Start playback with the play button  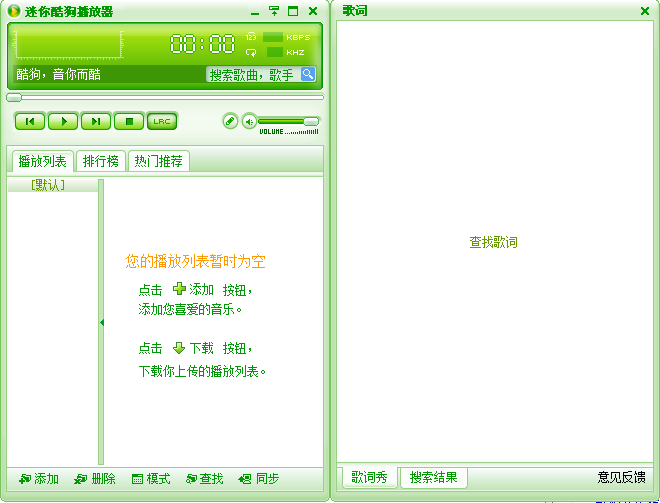click(x=63, y=122)
